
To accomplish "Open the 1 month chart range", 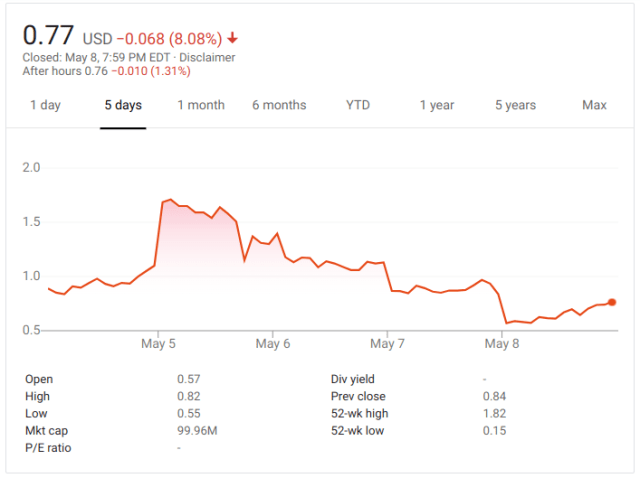I will 201,105.
